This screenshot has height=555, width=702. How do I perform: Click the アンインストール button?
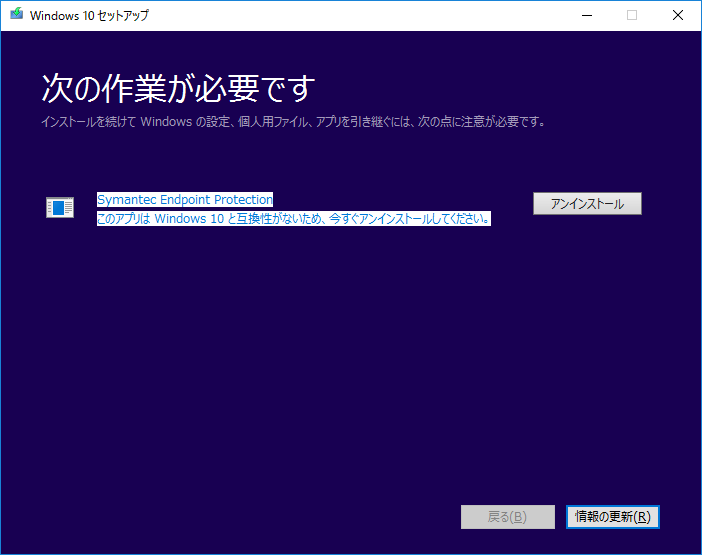587,204
